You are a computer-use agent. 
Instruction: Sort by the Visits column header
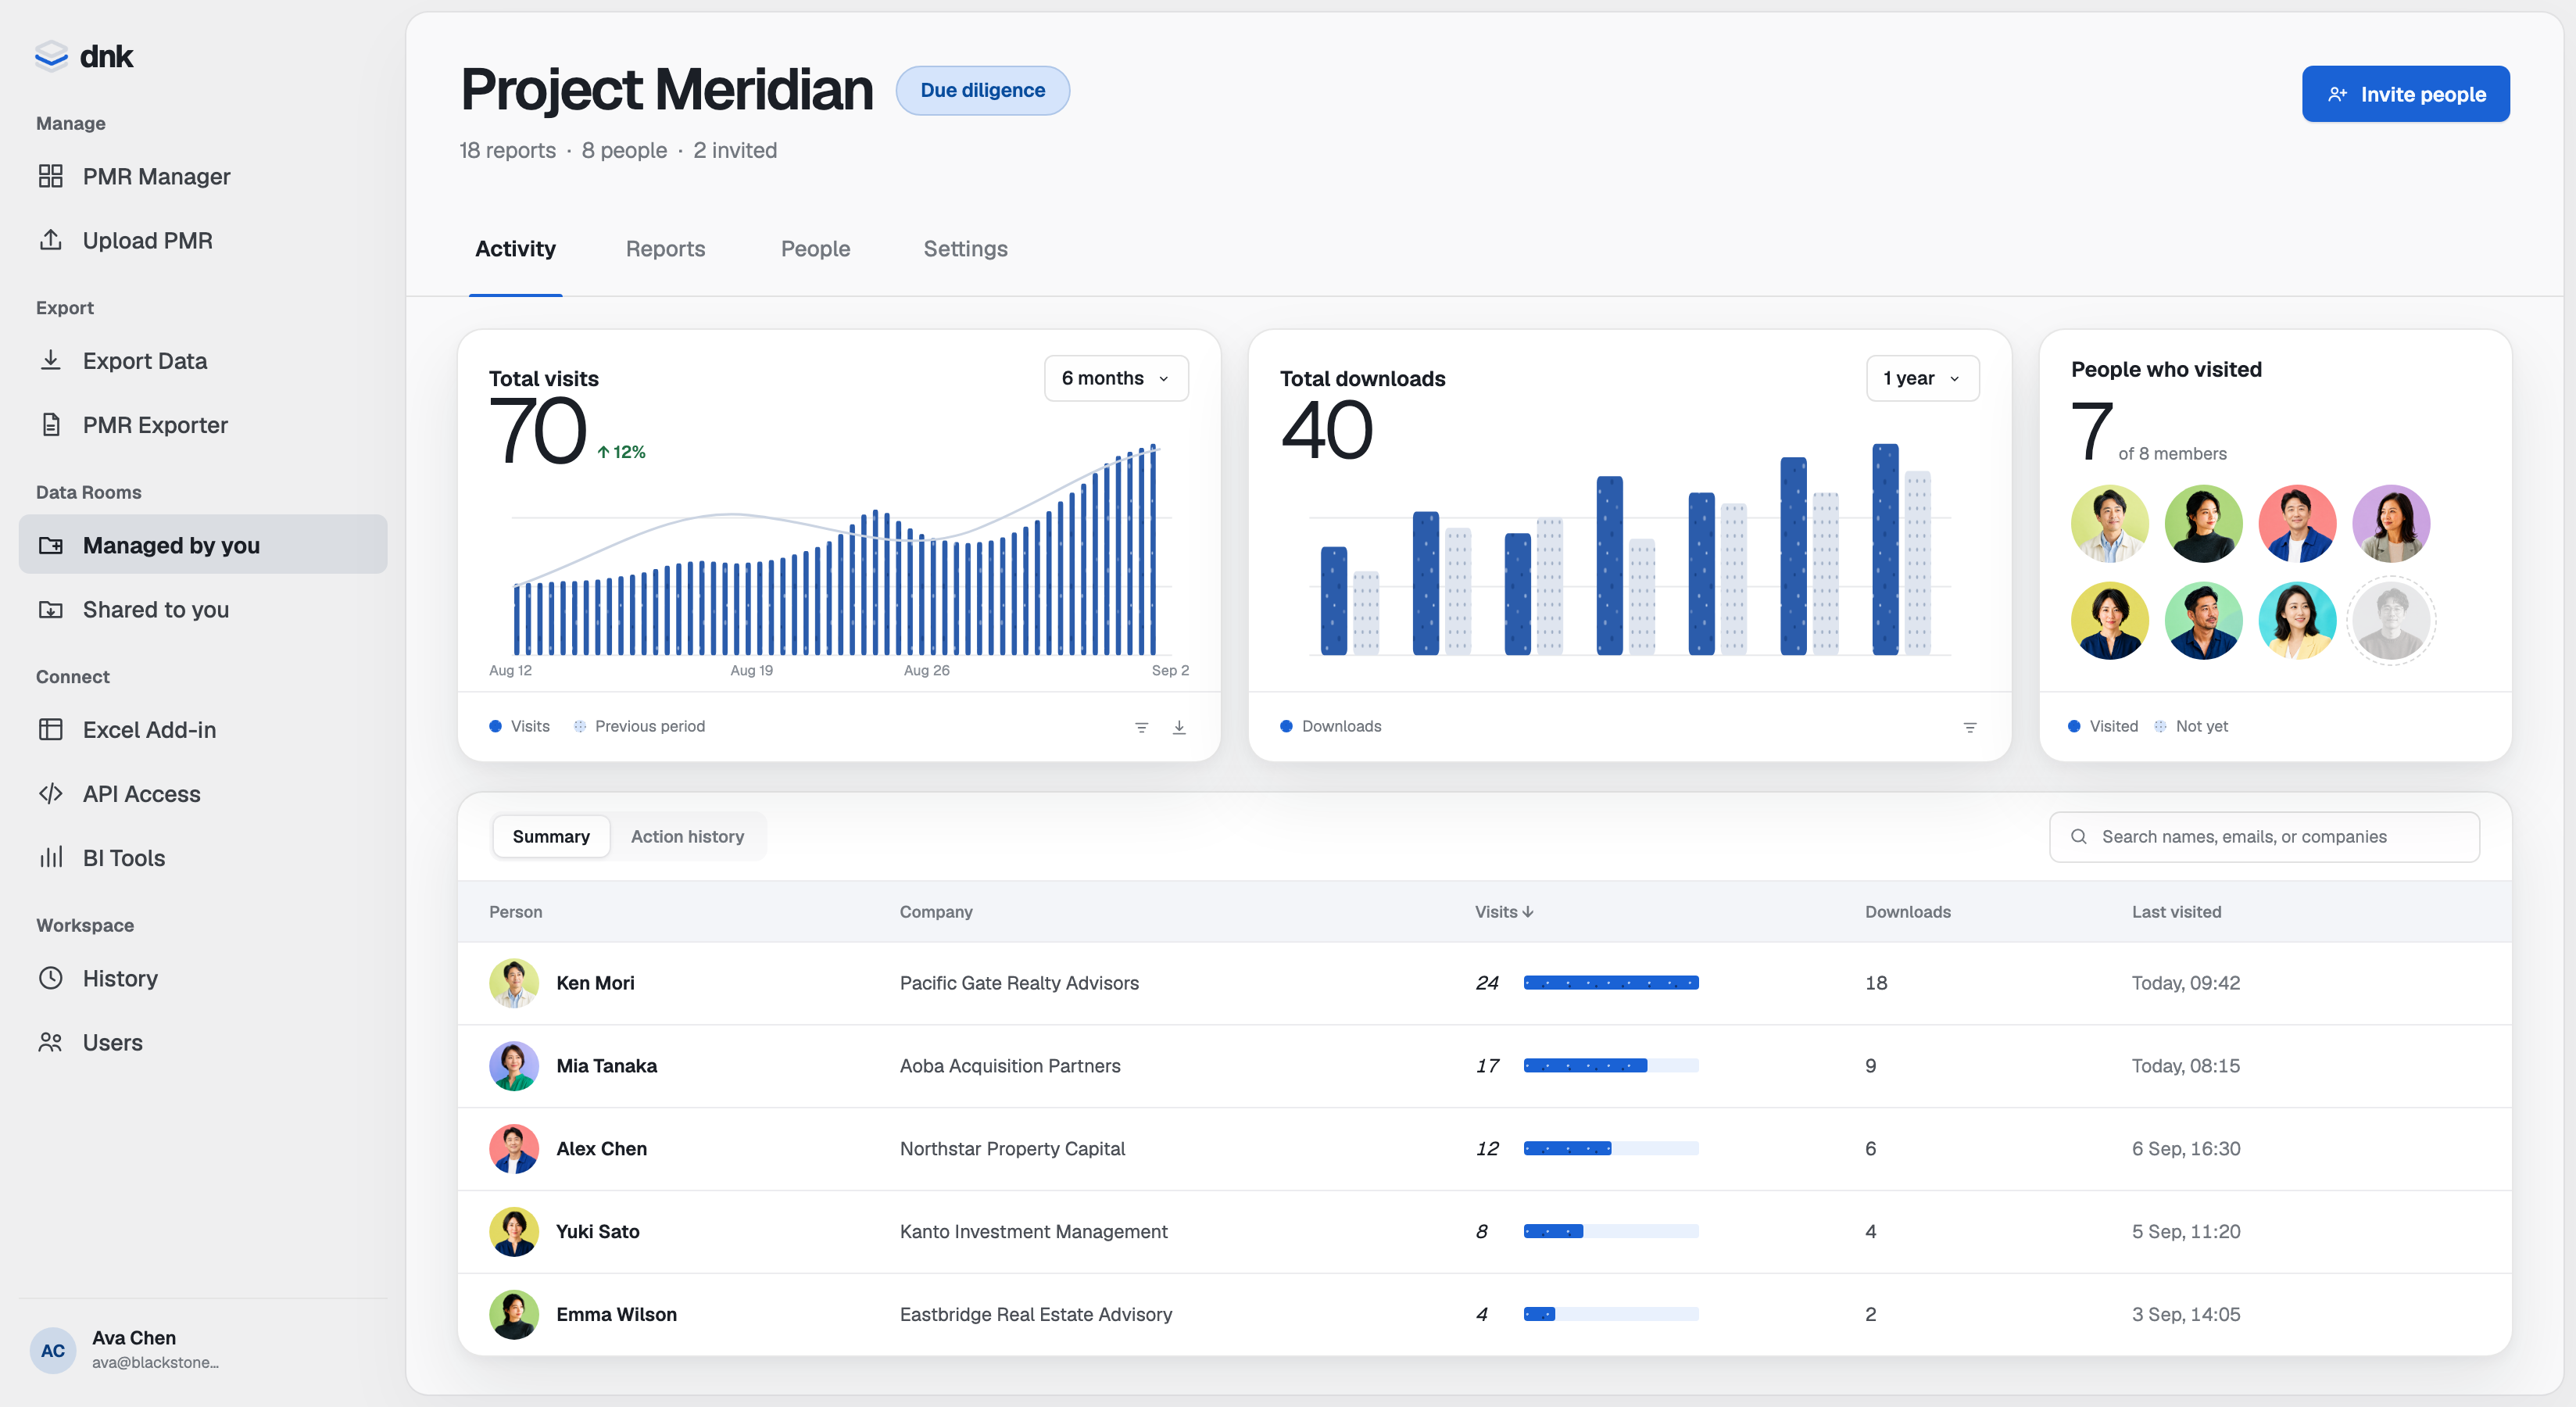1503,912
